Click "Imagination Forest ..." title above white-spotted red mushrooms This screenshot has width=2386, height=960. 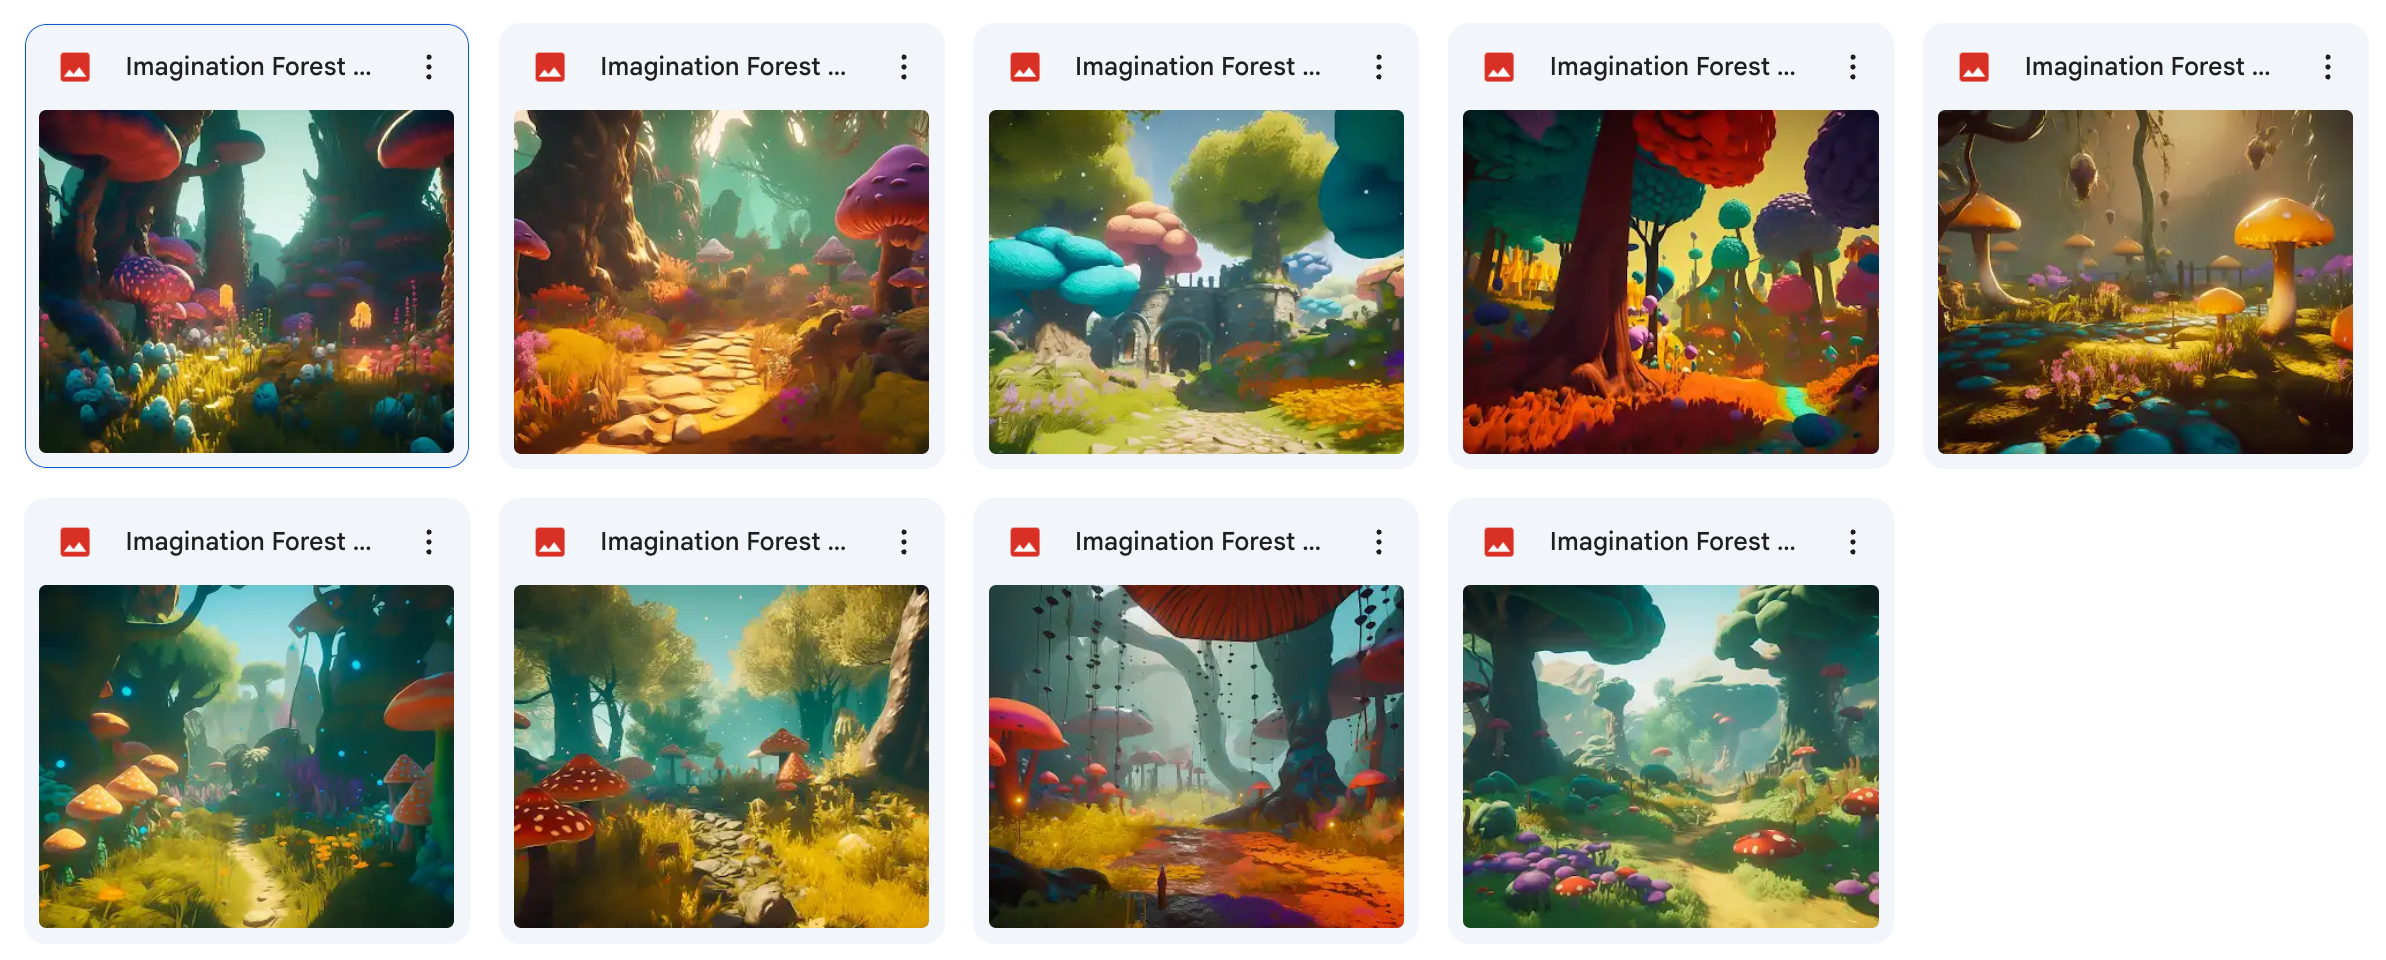pyautogui.click(x=723, y=542)
